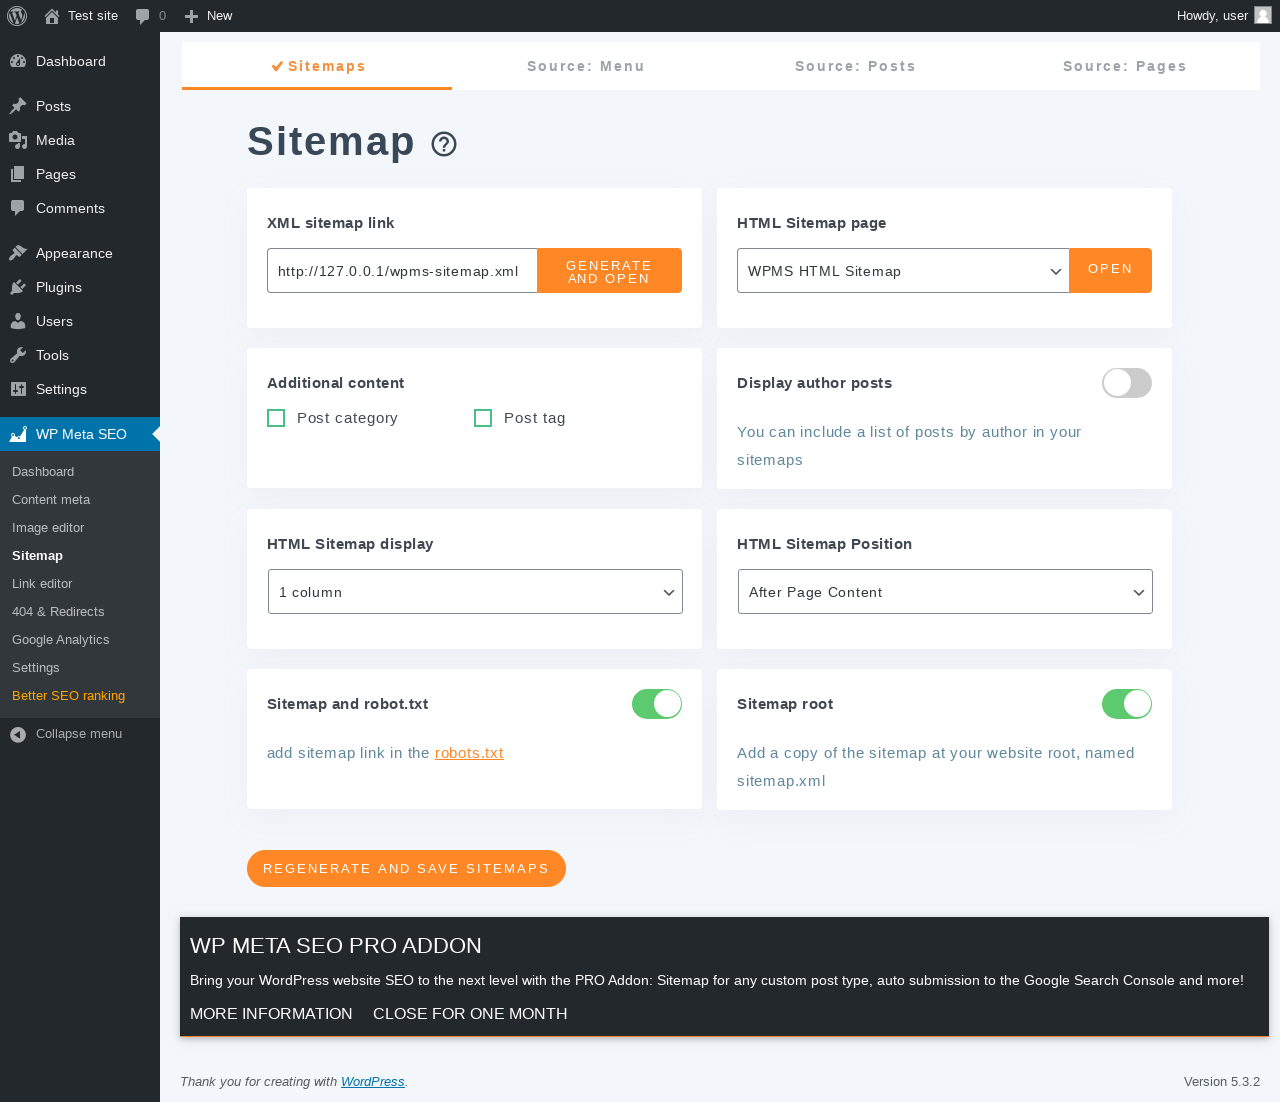Switch to the Sitemaps tab
This screenshot has width=1280, height=1102.
[x=317, y=66]
